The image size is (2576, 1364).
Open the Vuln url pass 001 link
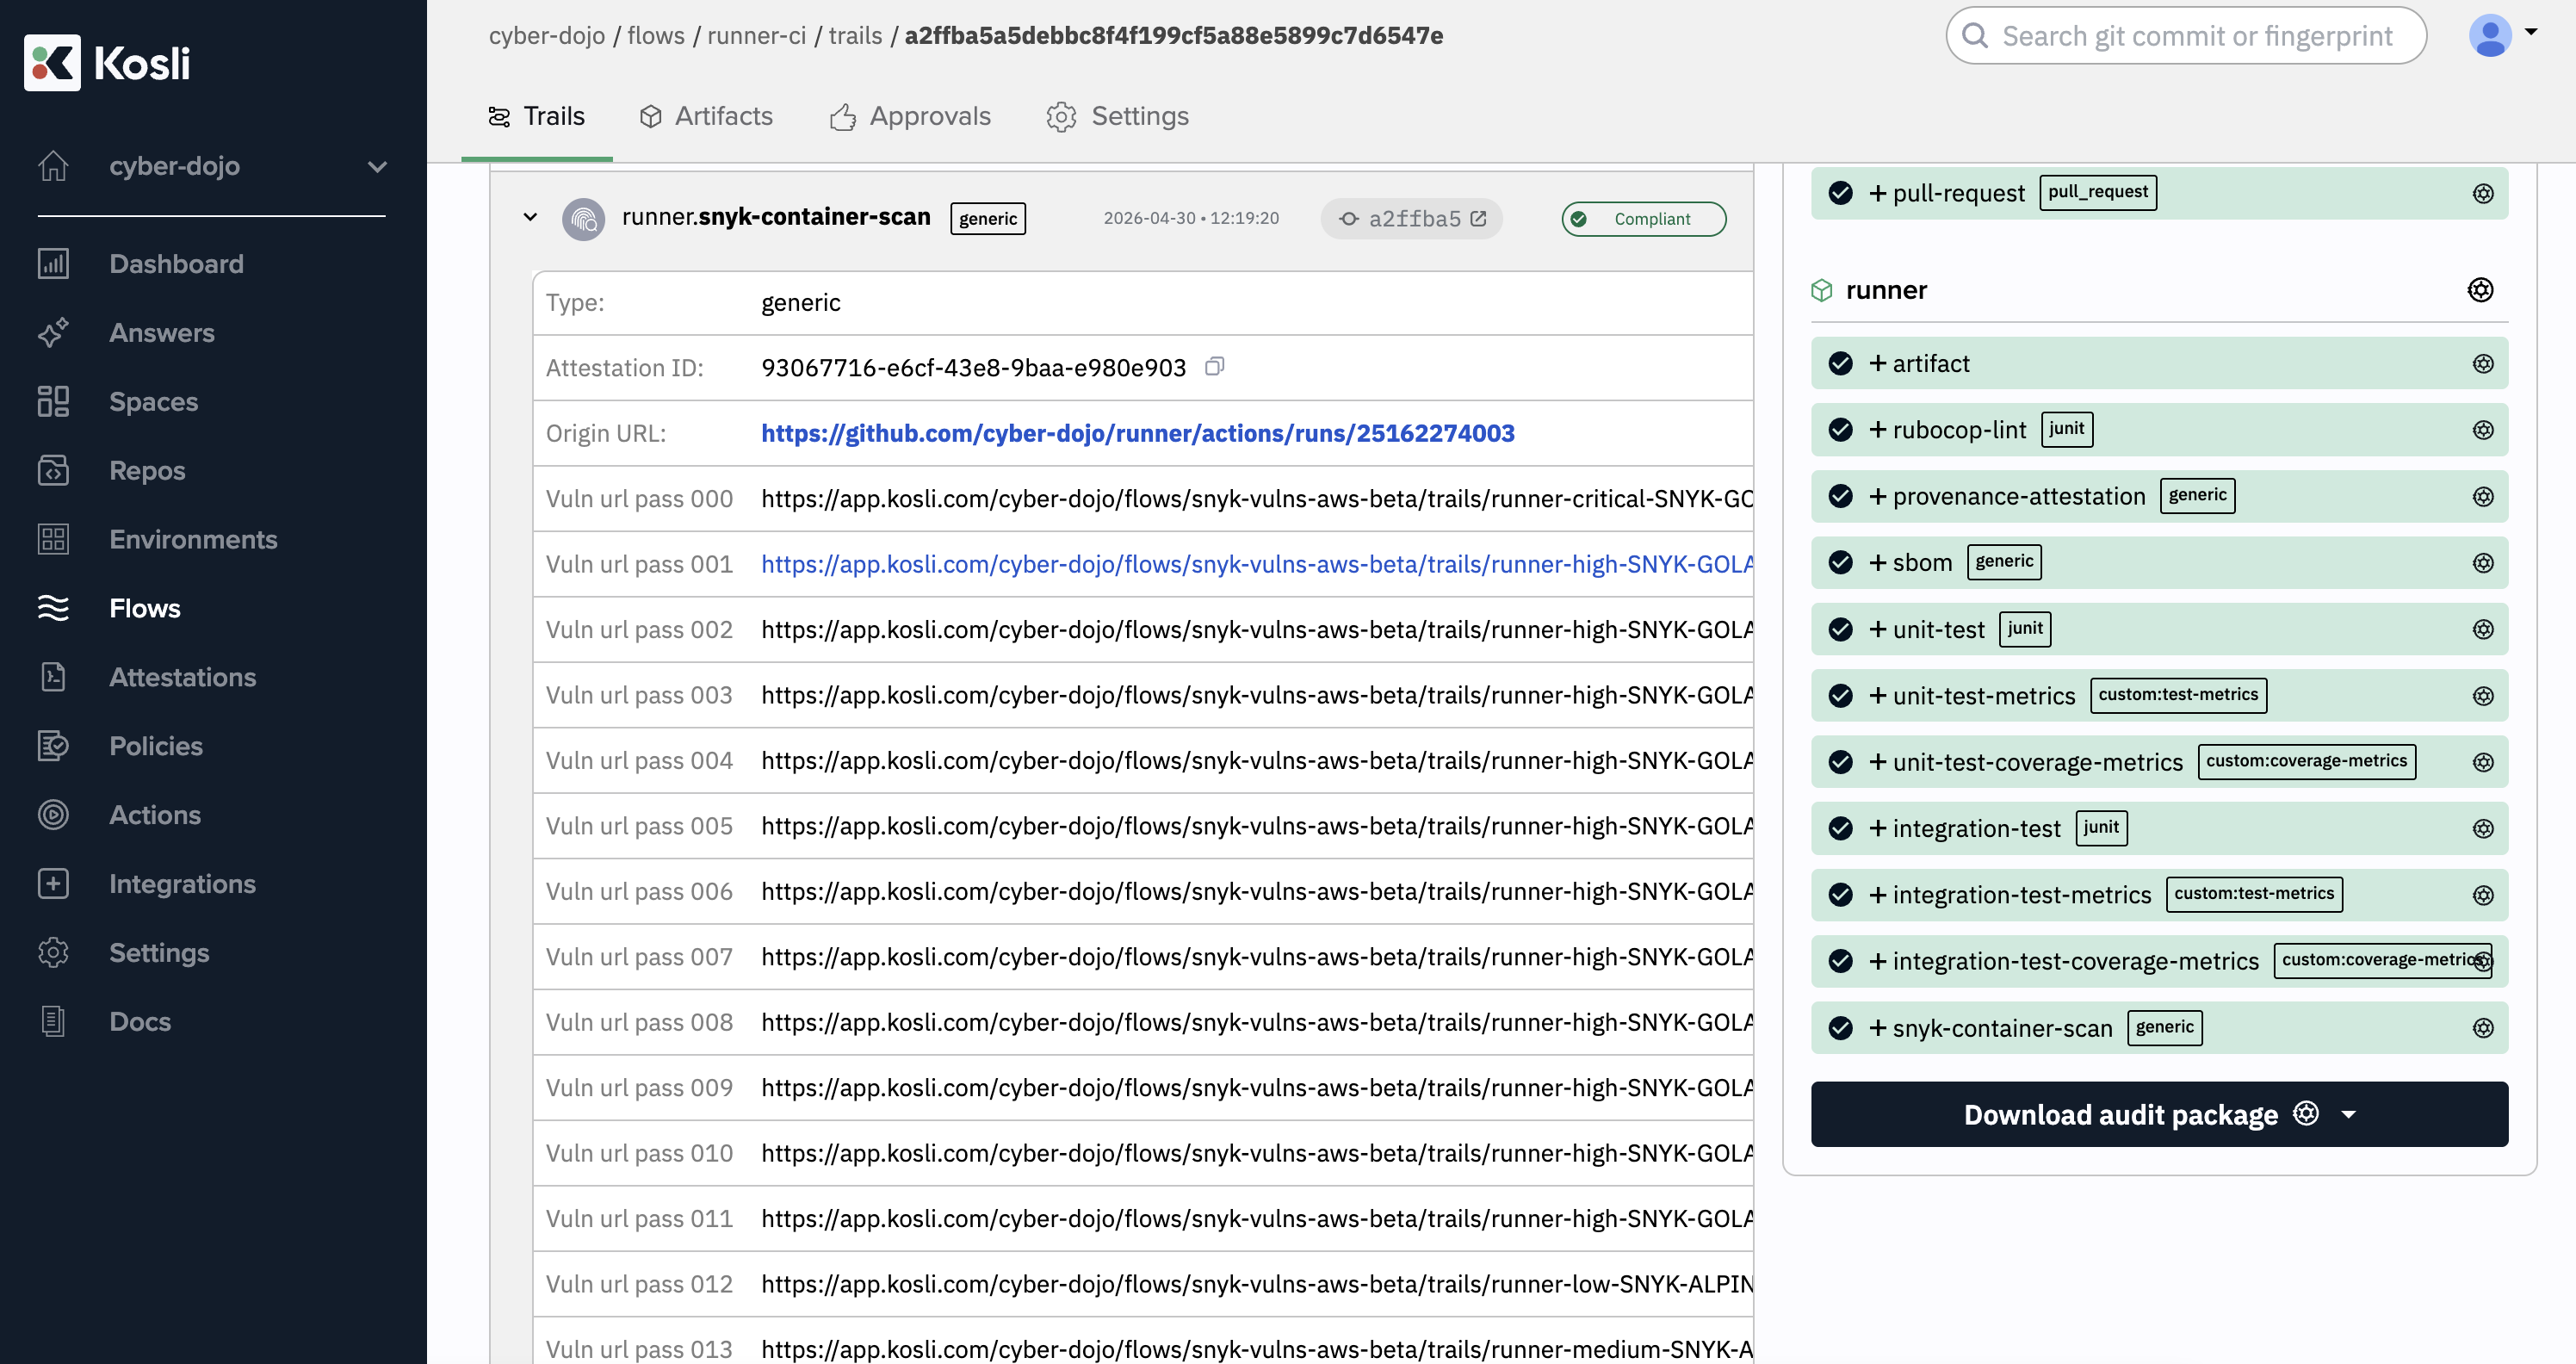[1257, 564]
